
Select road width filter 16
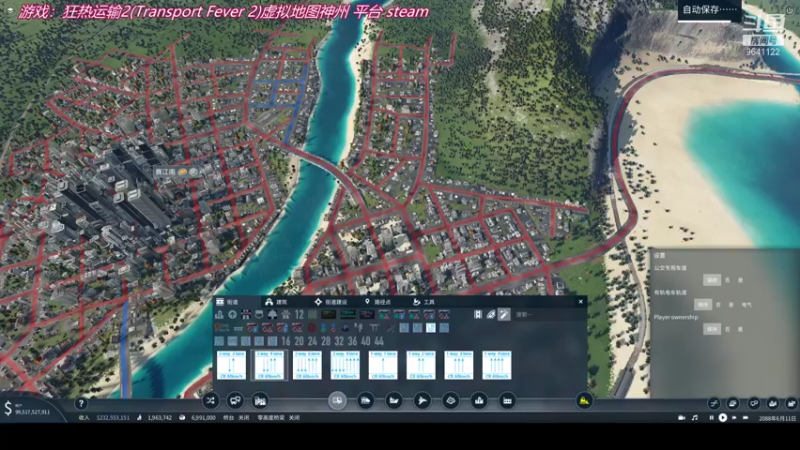pos(286,341)
